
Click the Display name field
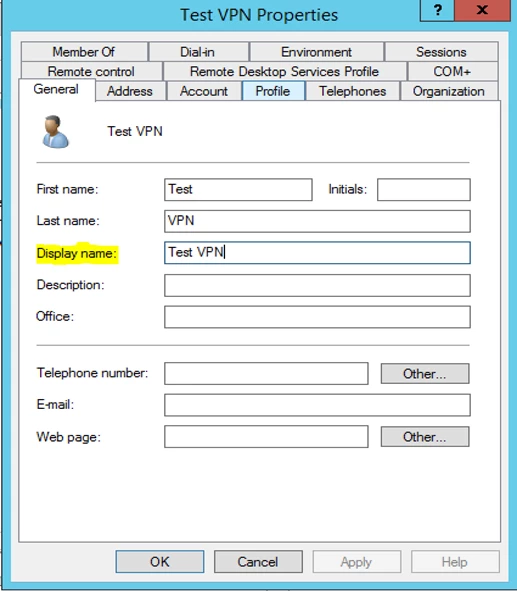click(x=317, y=253)
